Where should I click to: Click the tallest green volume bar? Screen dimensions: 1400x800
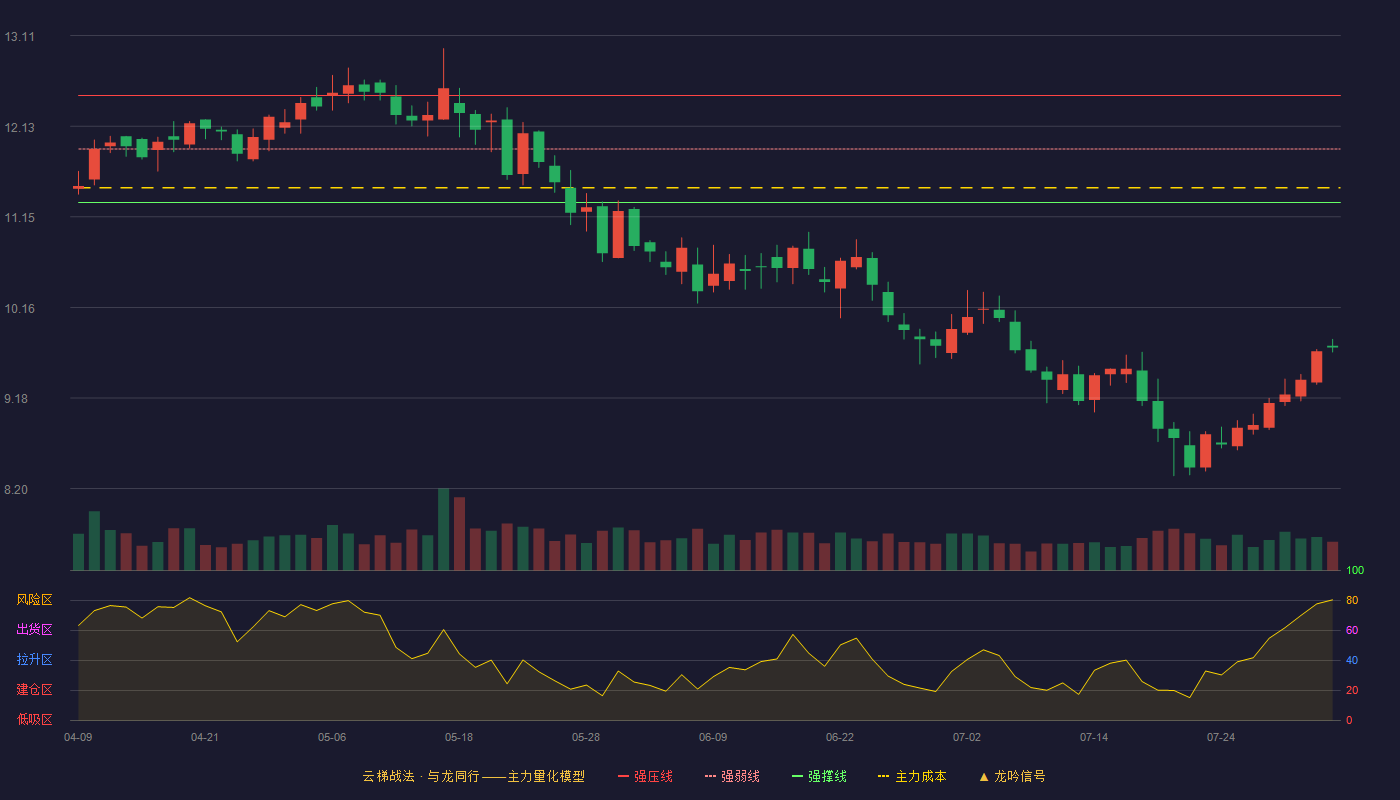coord(443,529)
